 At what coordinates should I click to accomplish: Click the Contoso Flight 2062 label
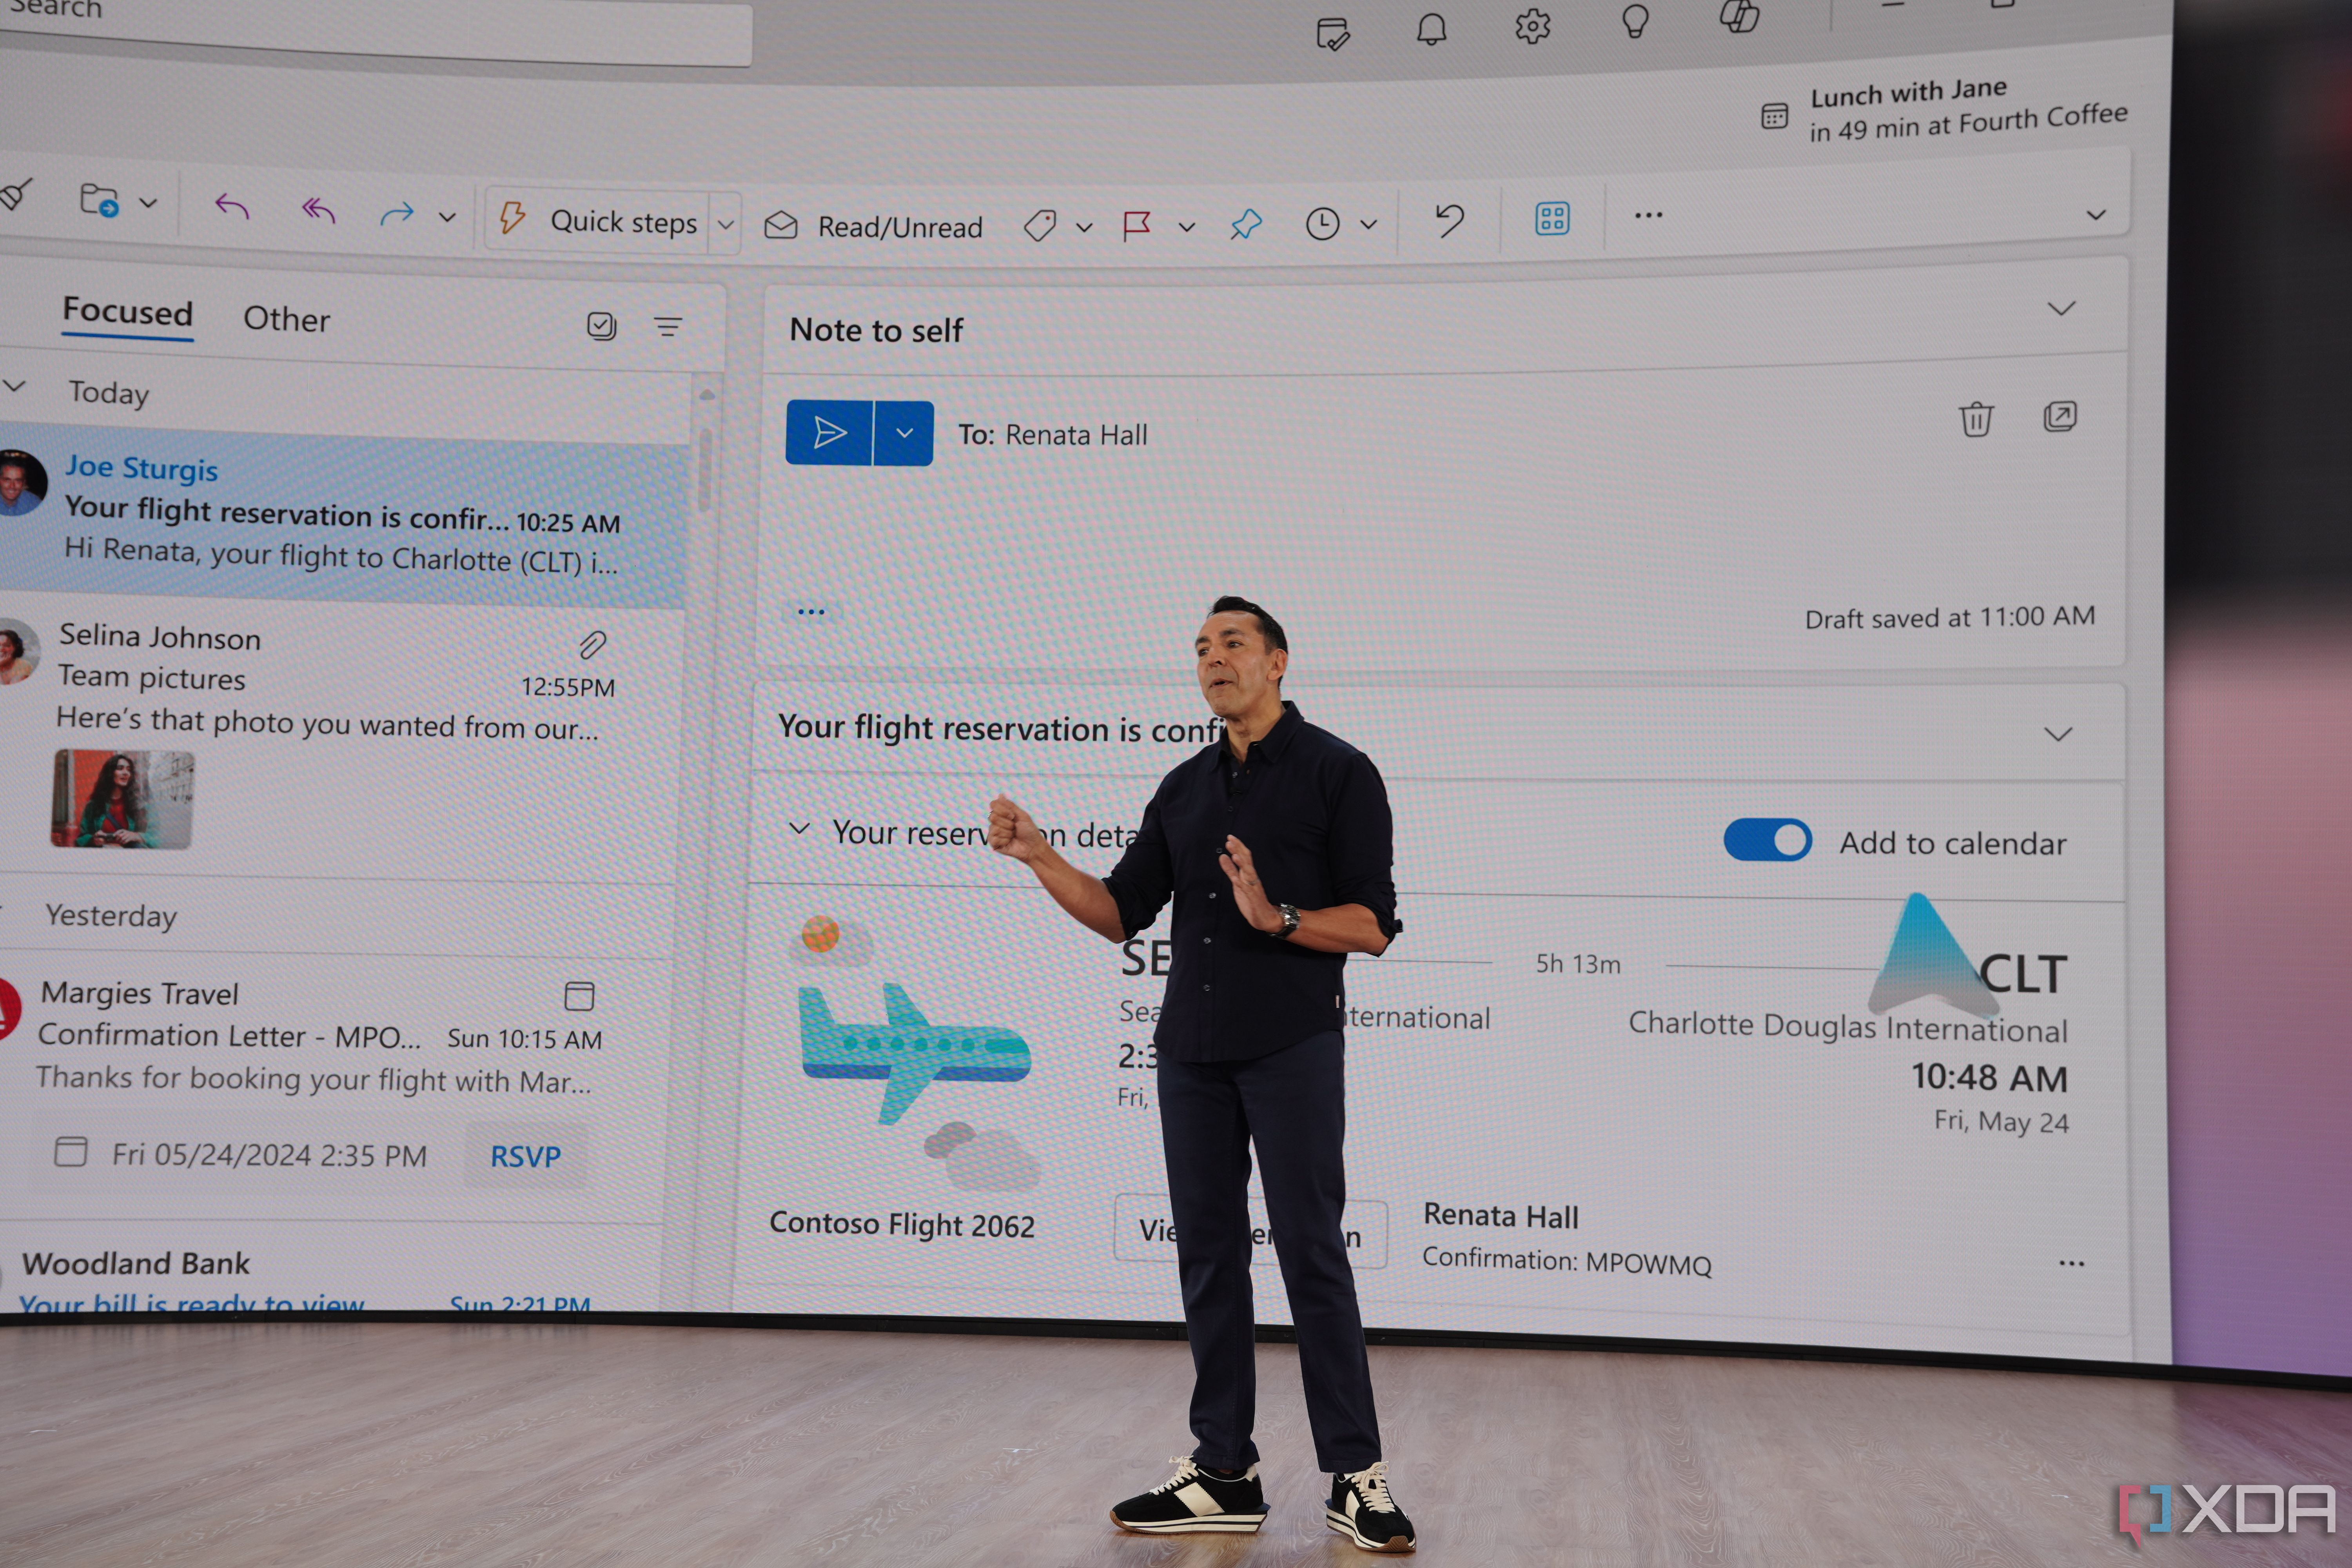pyautogui.click(x=902, y=1225)
